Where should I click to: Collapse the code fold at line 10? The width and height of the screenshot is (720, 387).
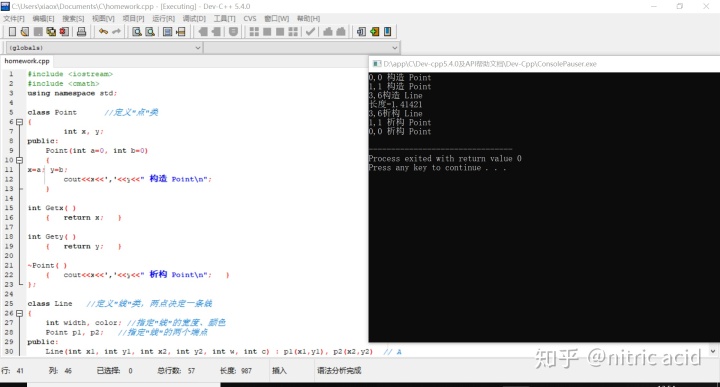[x=19, y=160]
